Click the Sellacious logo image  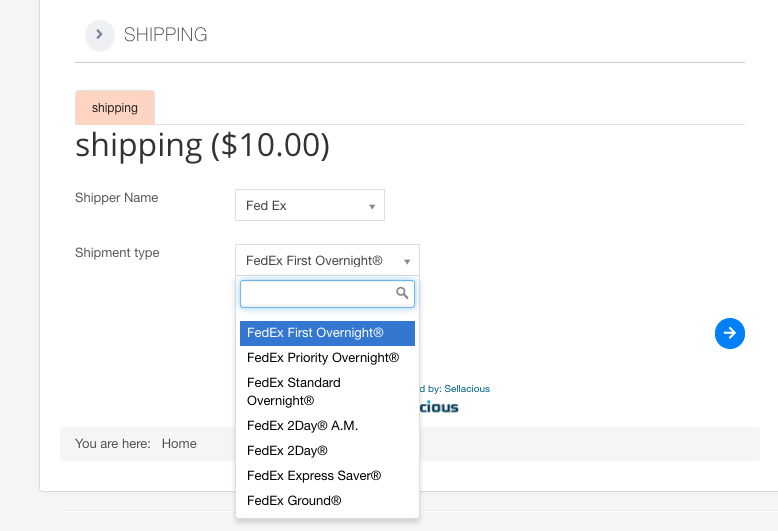point(439,407)
